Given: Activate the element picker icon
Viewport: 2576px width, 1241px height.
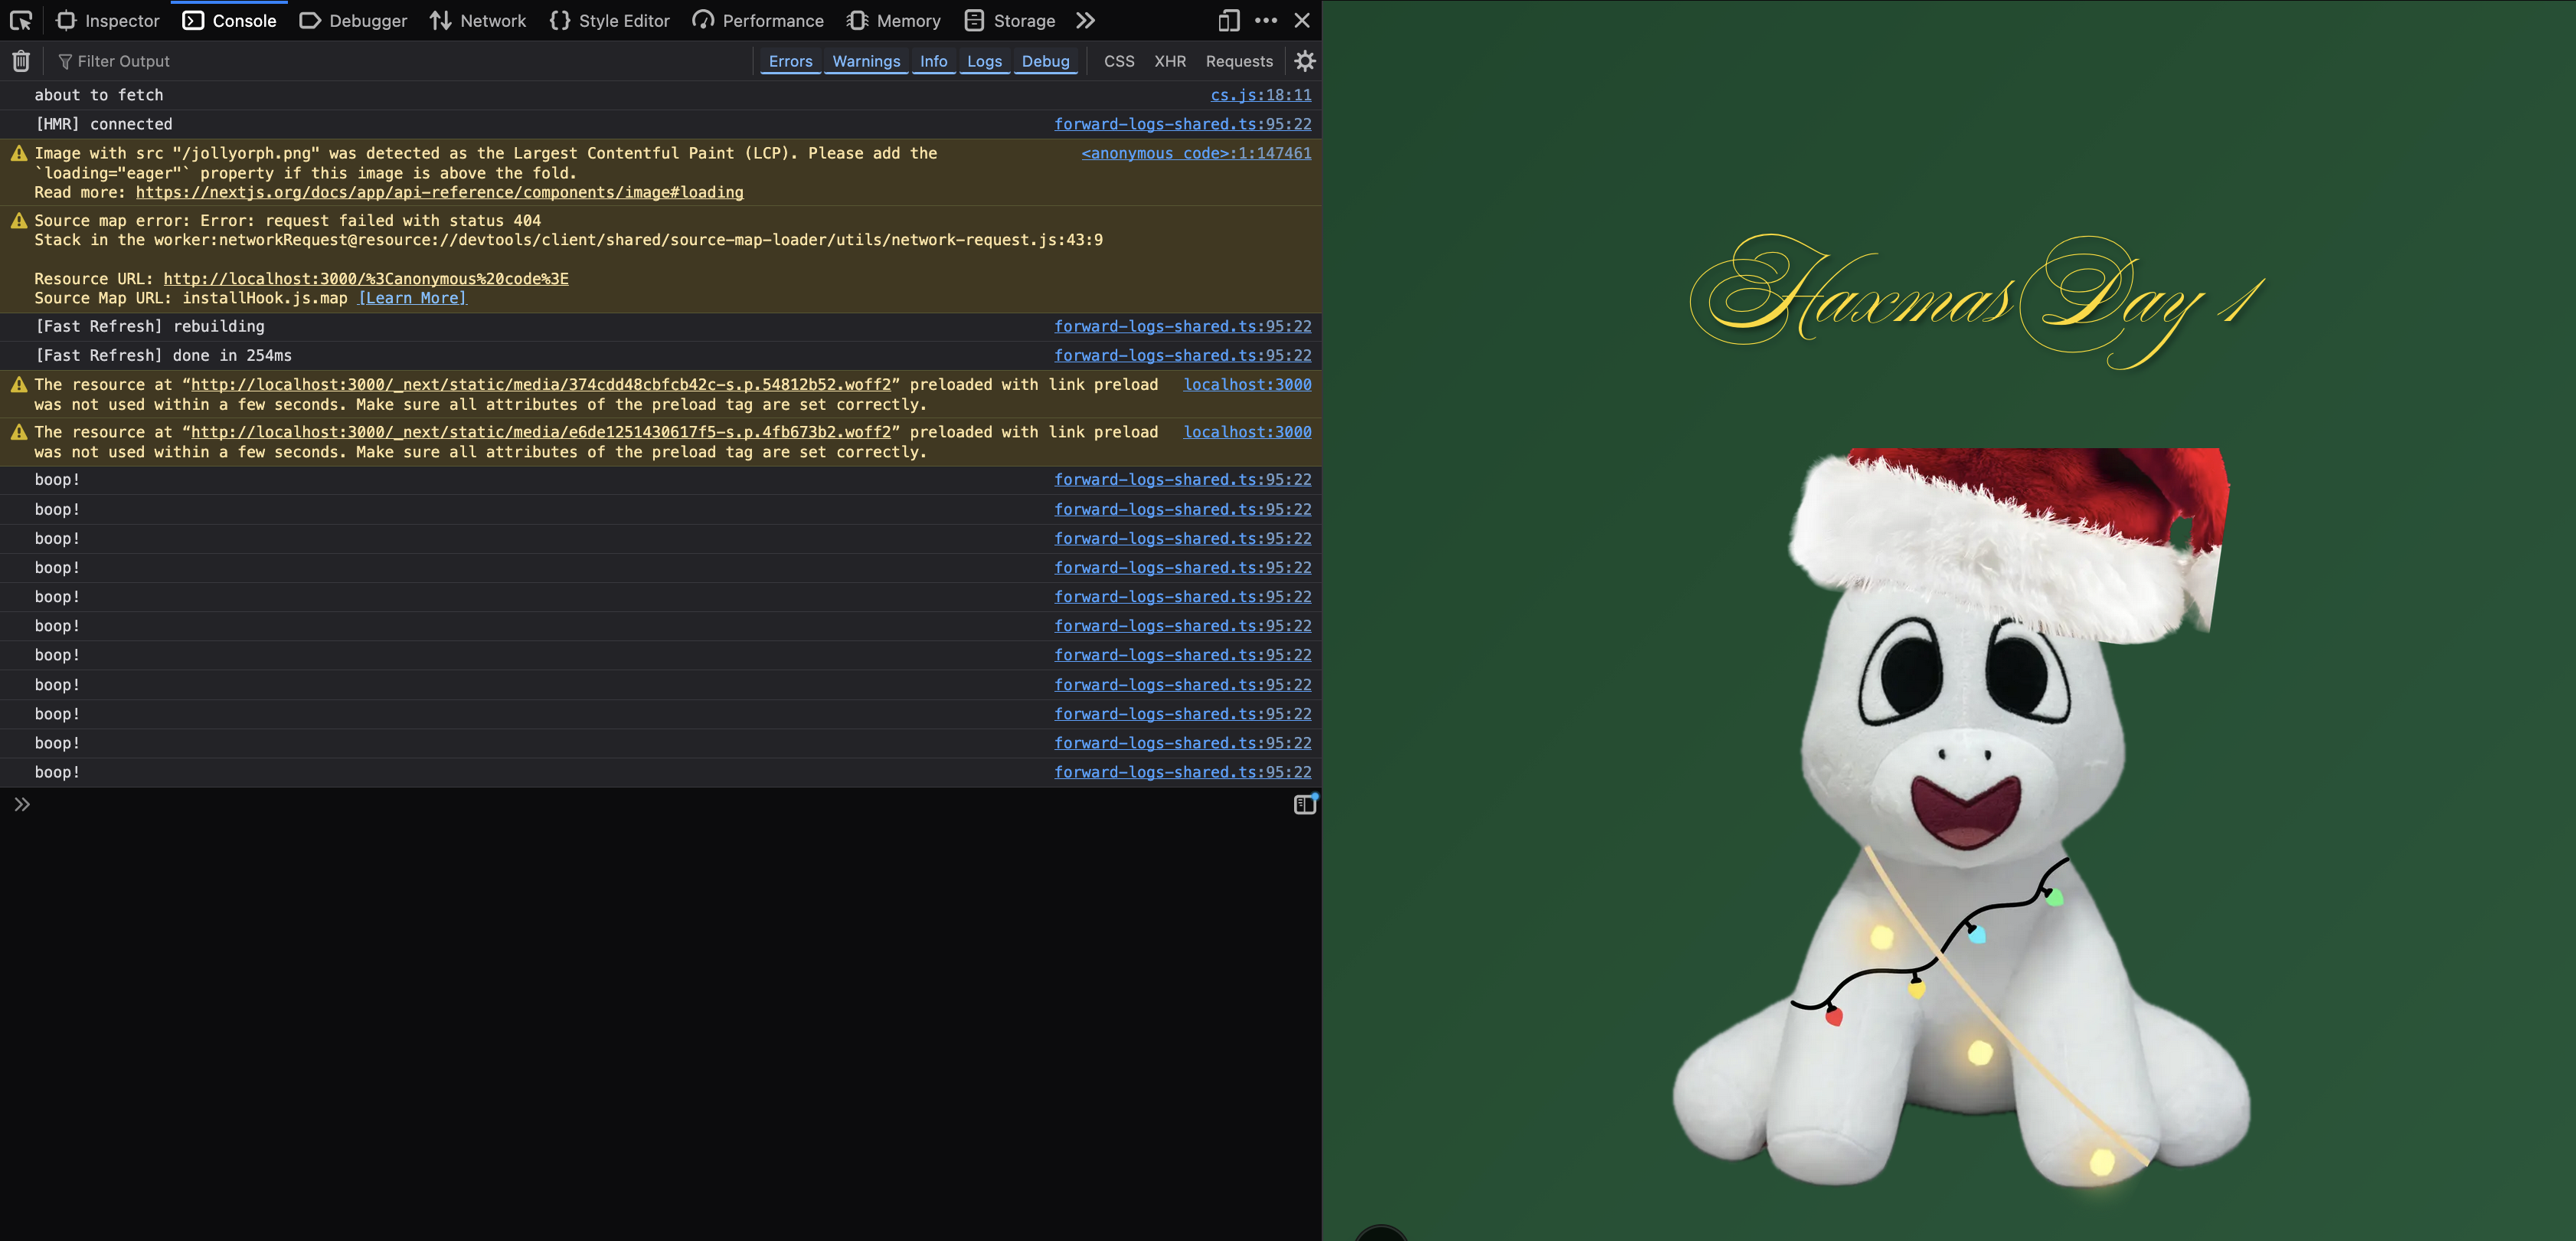Looking at the screenshot, I should coord(21,20).
